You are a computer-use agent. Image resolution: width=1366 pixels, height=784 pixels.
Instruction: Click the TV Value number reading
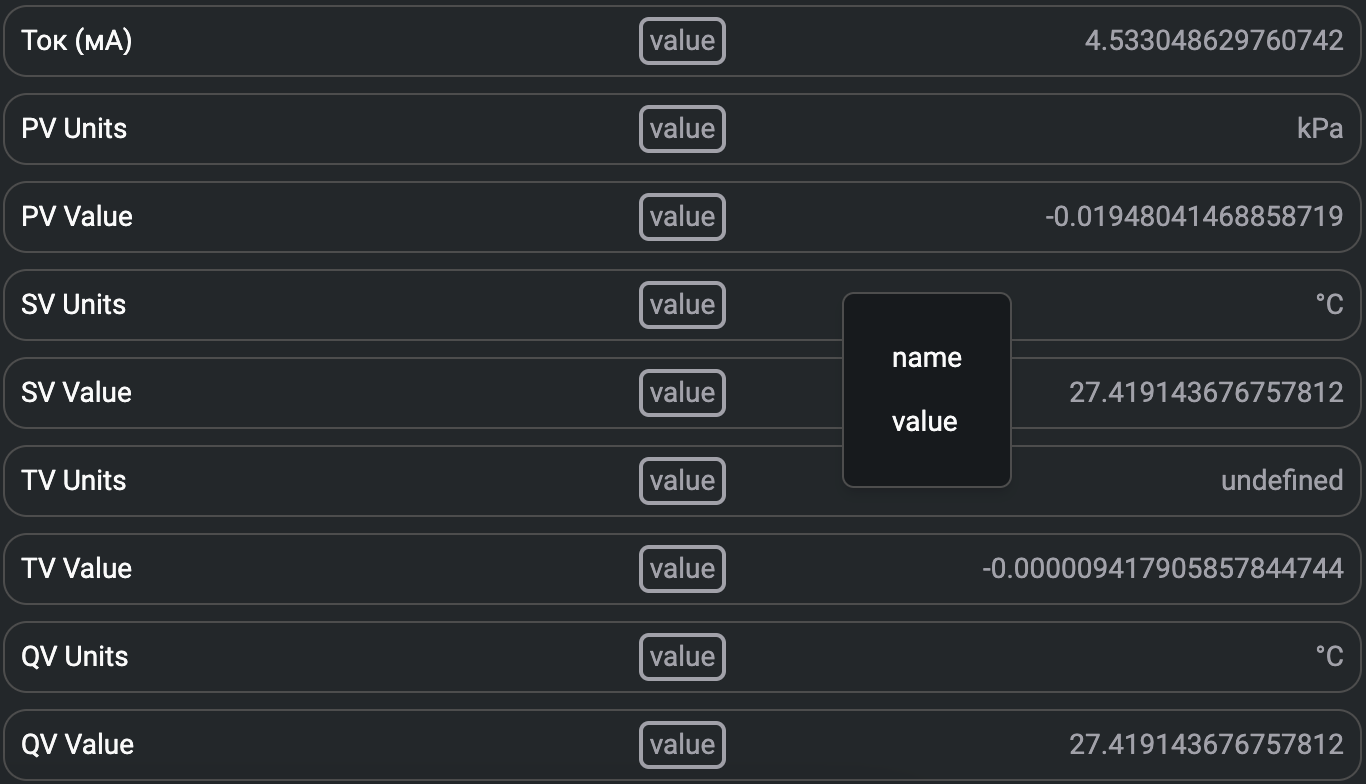(x=1162, y=569)
